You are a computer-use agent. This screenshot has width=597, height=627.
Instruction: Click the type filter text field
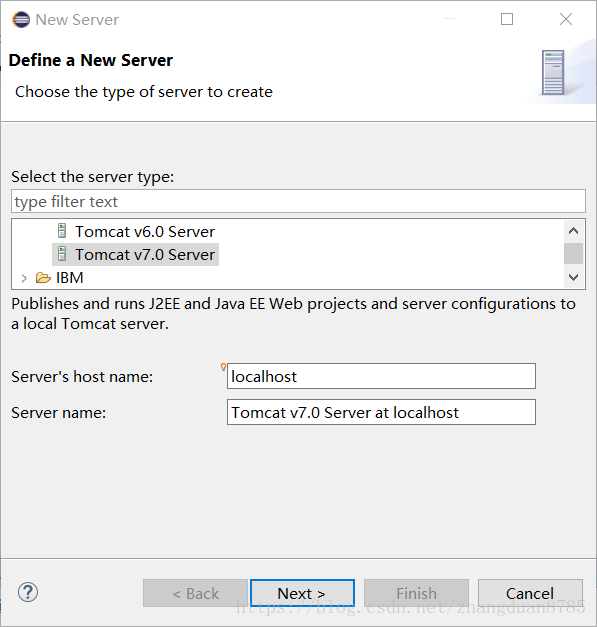pos(298,202)
